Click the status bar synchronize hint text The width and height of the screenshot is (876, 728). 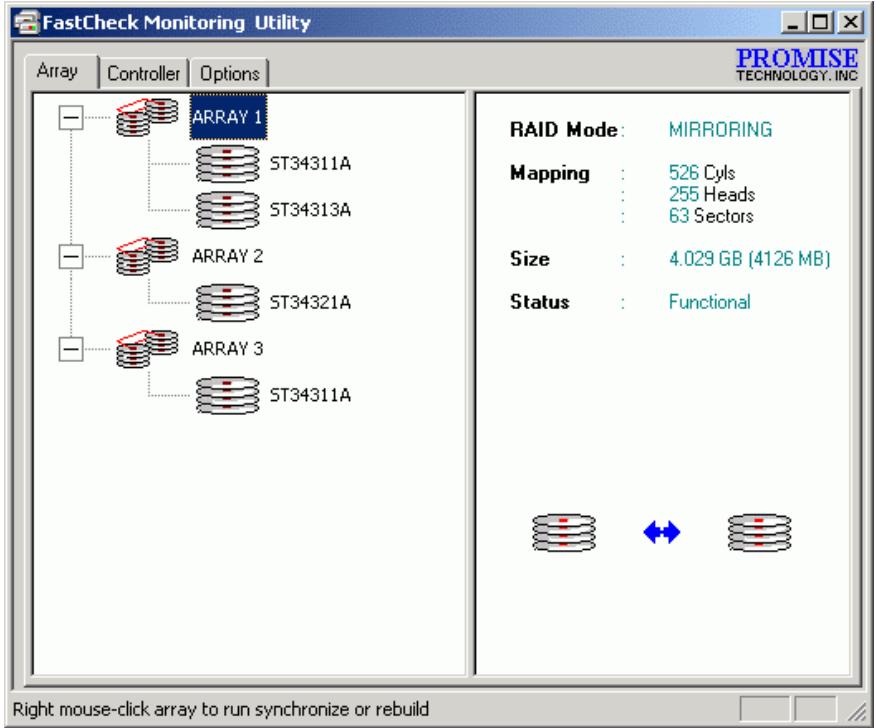tap(221, 709)
